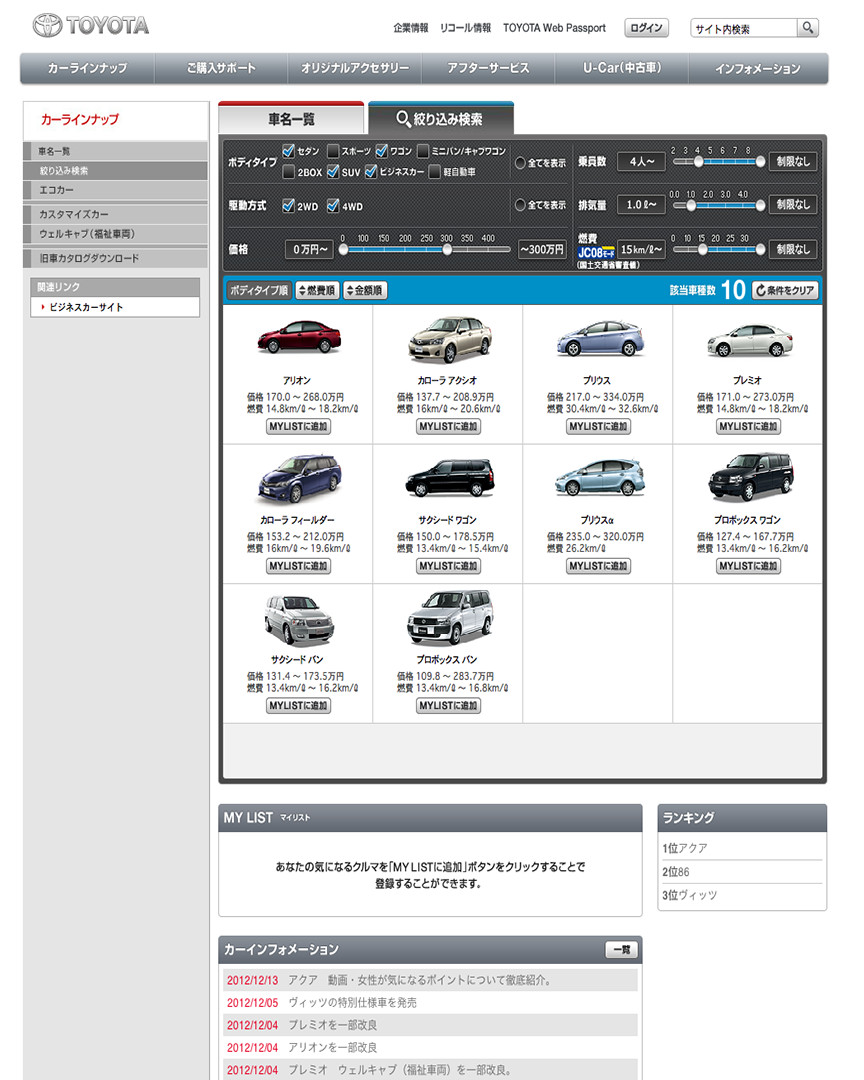864x1080 pixels.
Task: Open the オリジナルアクセサリー nav menu
Action: 355,68
